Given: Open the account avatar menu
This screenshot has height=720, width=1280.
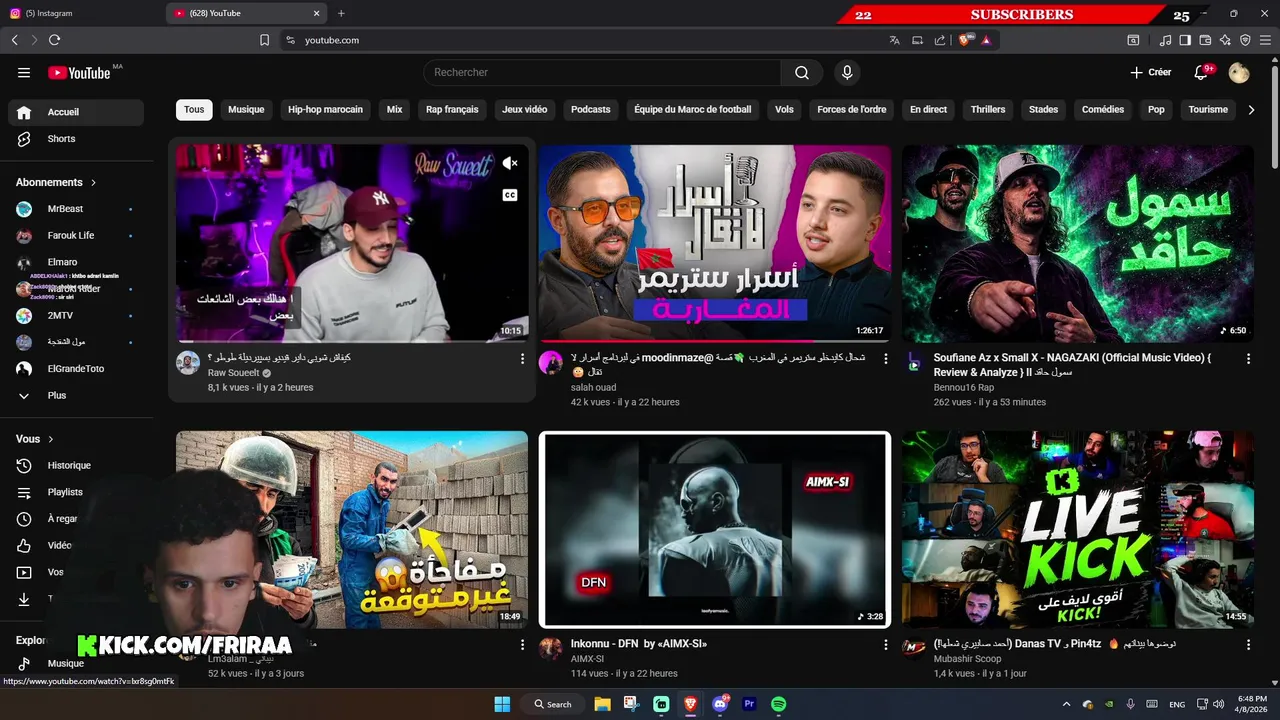Looking at the screenshot, I should (1239, 72).
